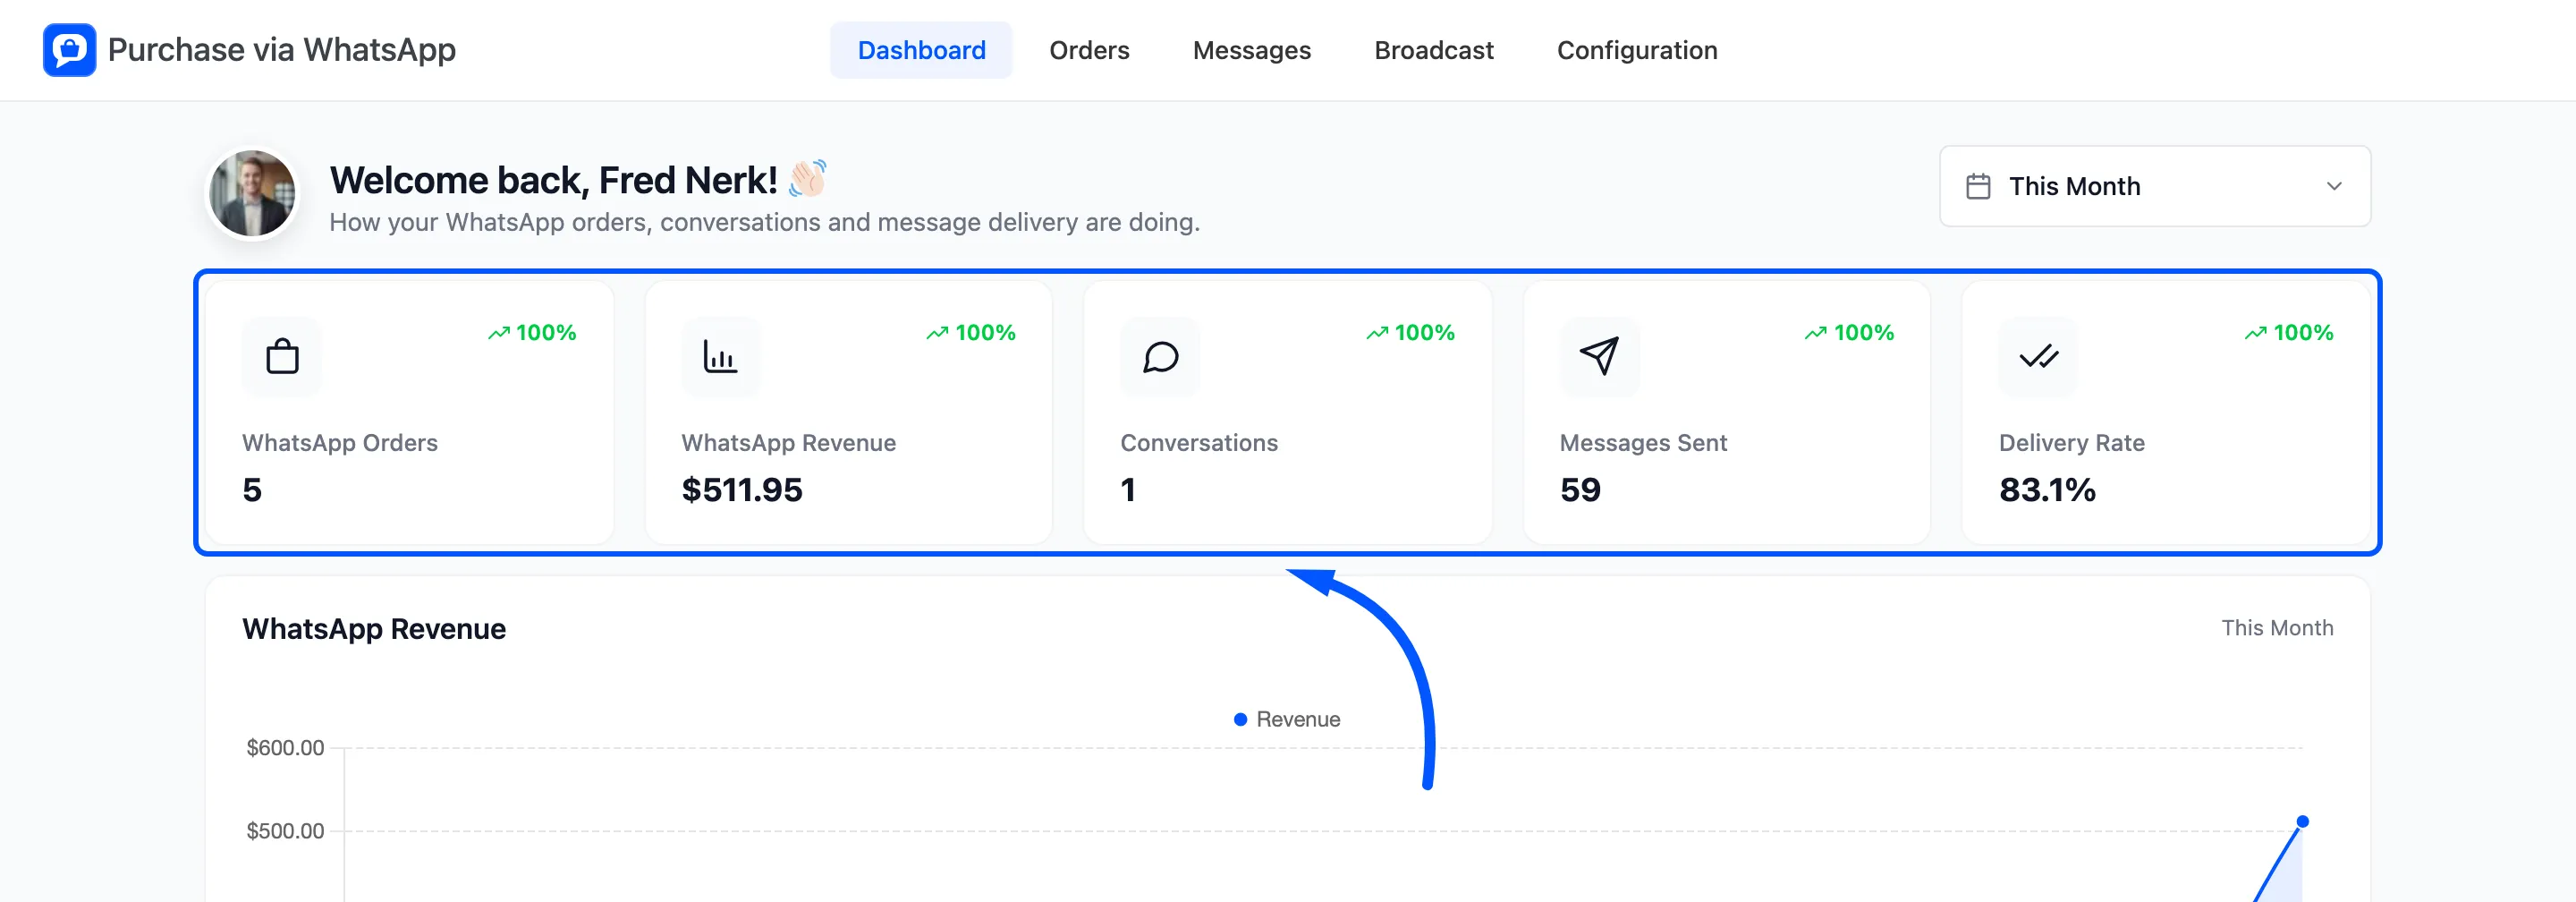Click the trend arrow on Messages Sent card
Viewport: 2576px width, 902px height.
click(x=1816, y=333)
